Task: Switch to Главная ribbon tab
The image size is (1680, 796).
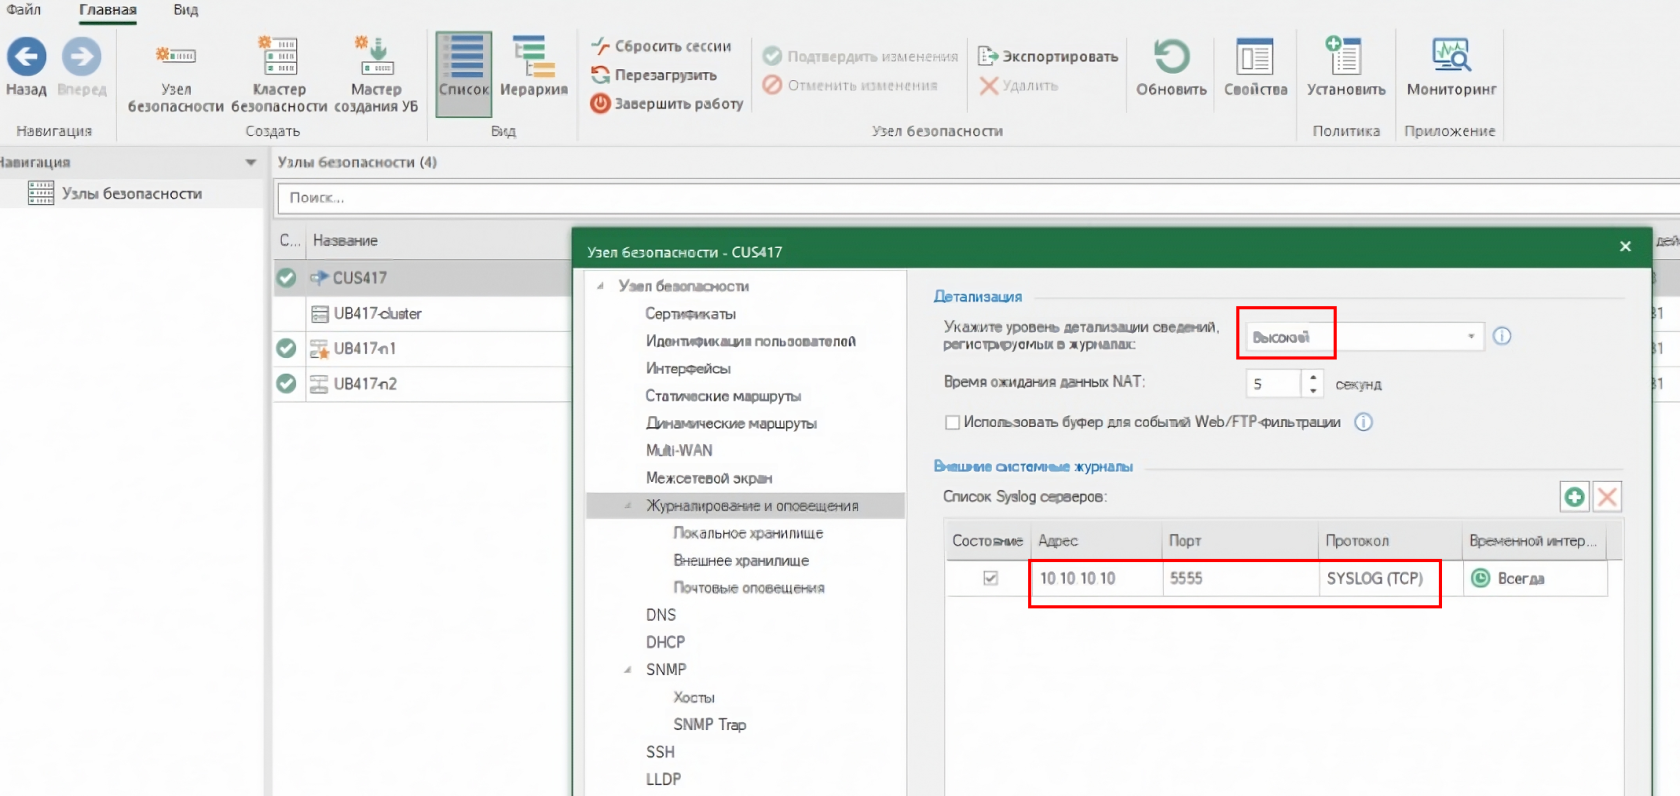Action: tap(108, 10)
